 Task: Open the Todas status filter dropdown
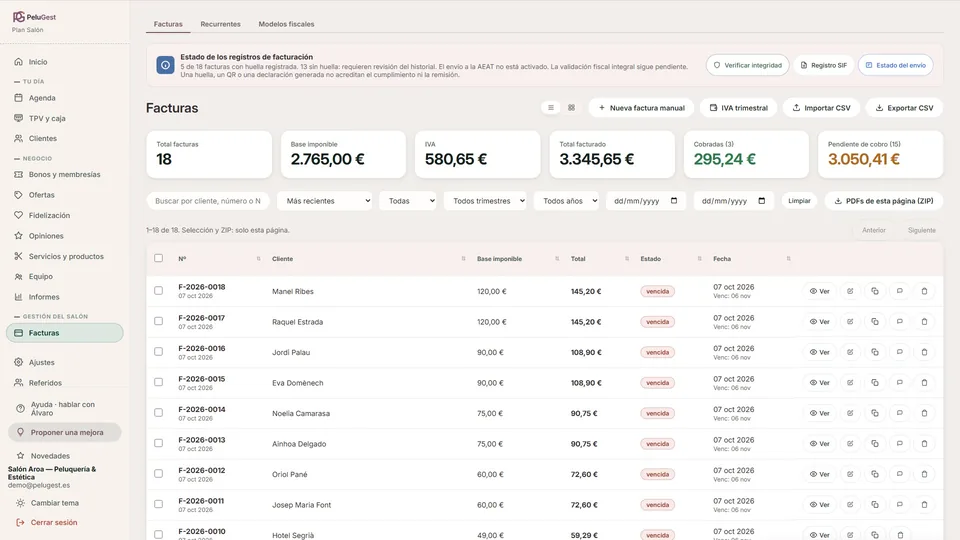[408, 201]
